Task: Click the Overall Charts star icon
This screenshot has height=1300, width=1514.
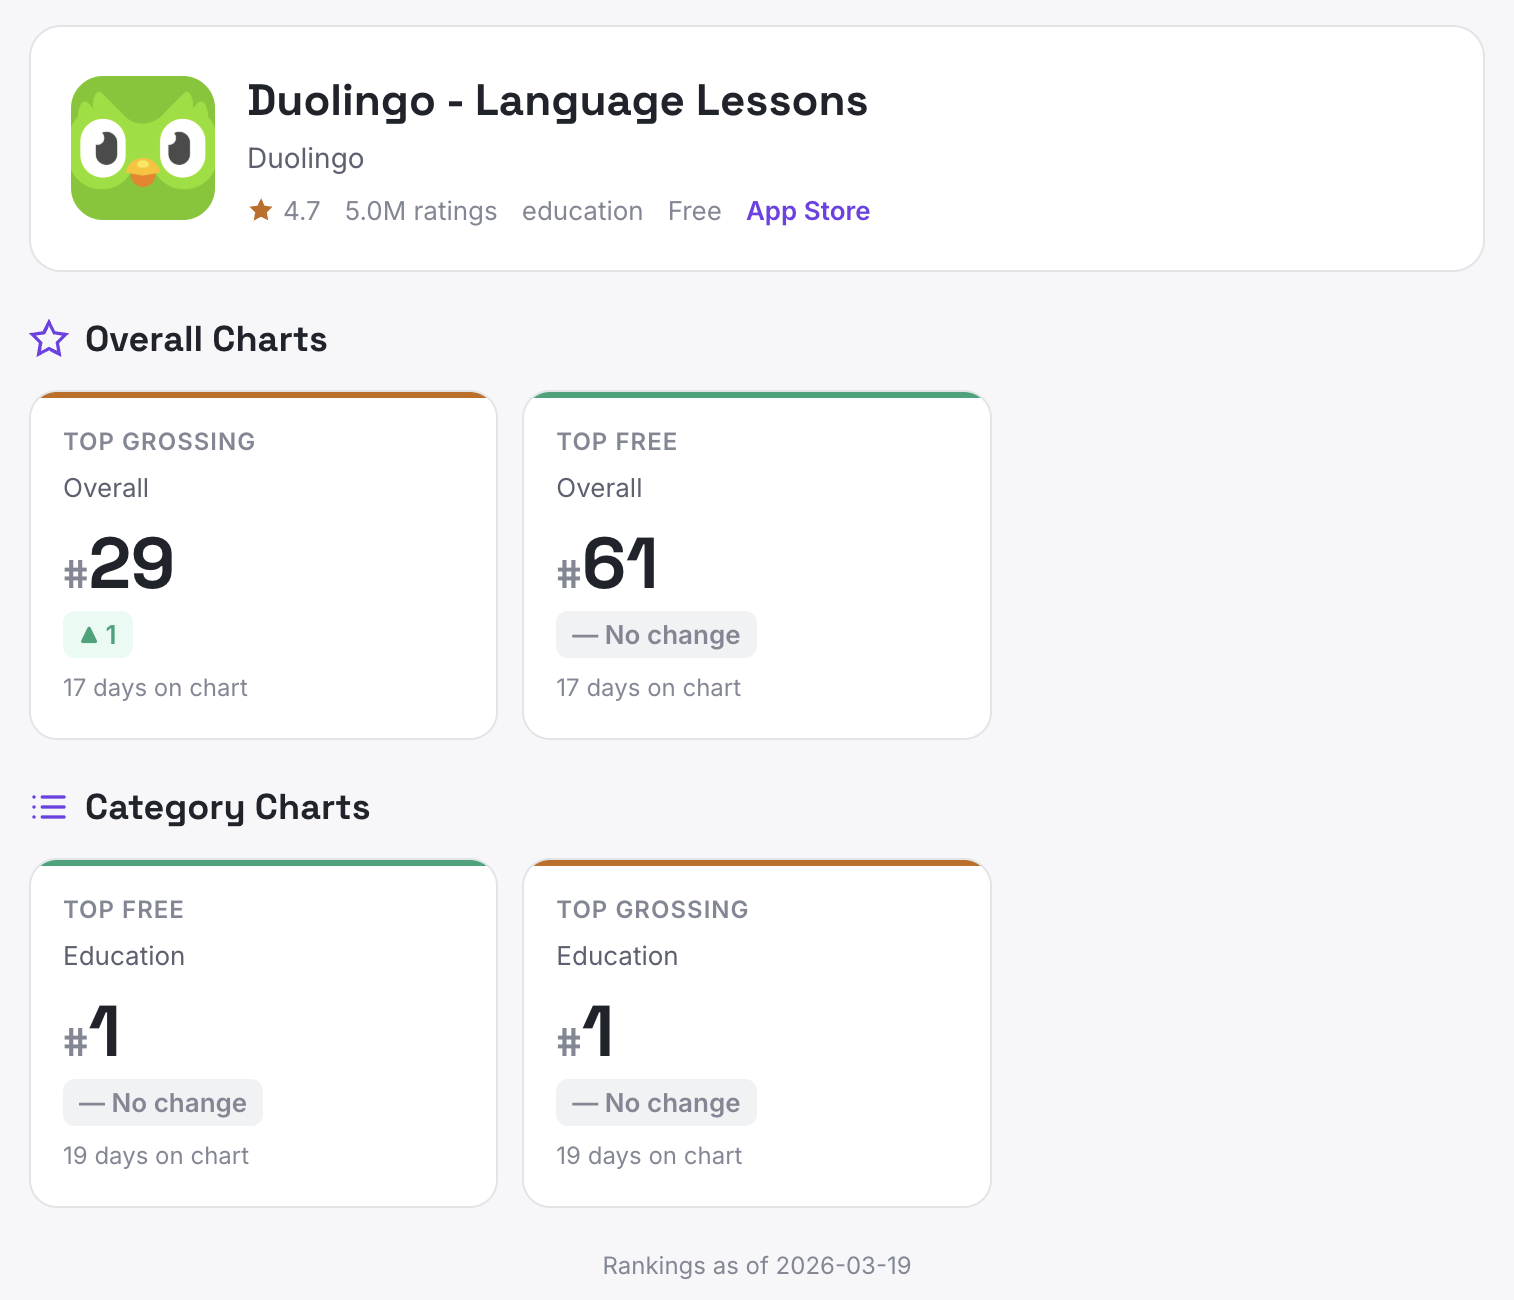Action: coord(49,339)
